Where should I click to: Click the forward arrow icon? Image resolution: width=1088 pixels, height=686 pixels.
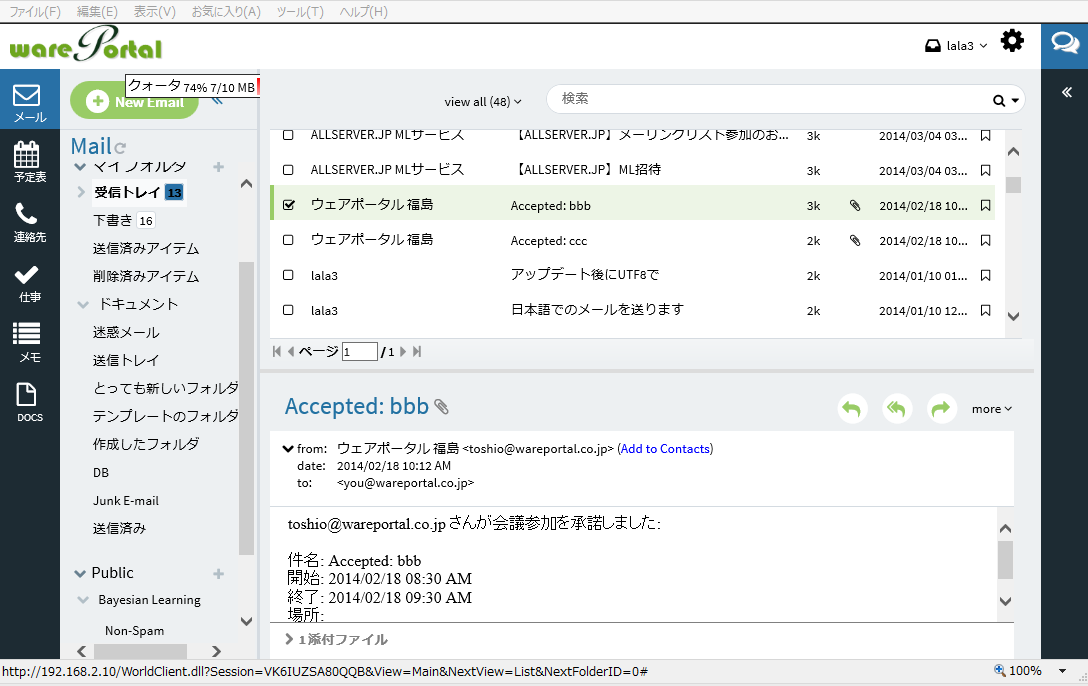(941, 408)
